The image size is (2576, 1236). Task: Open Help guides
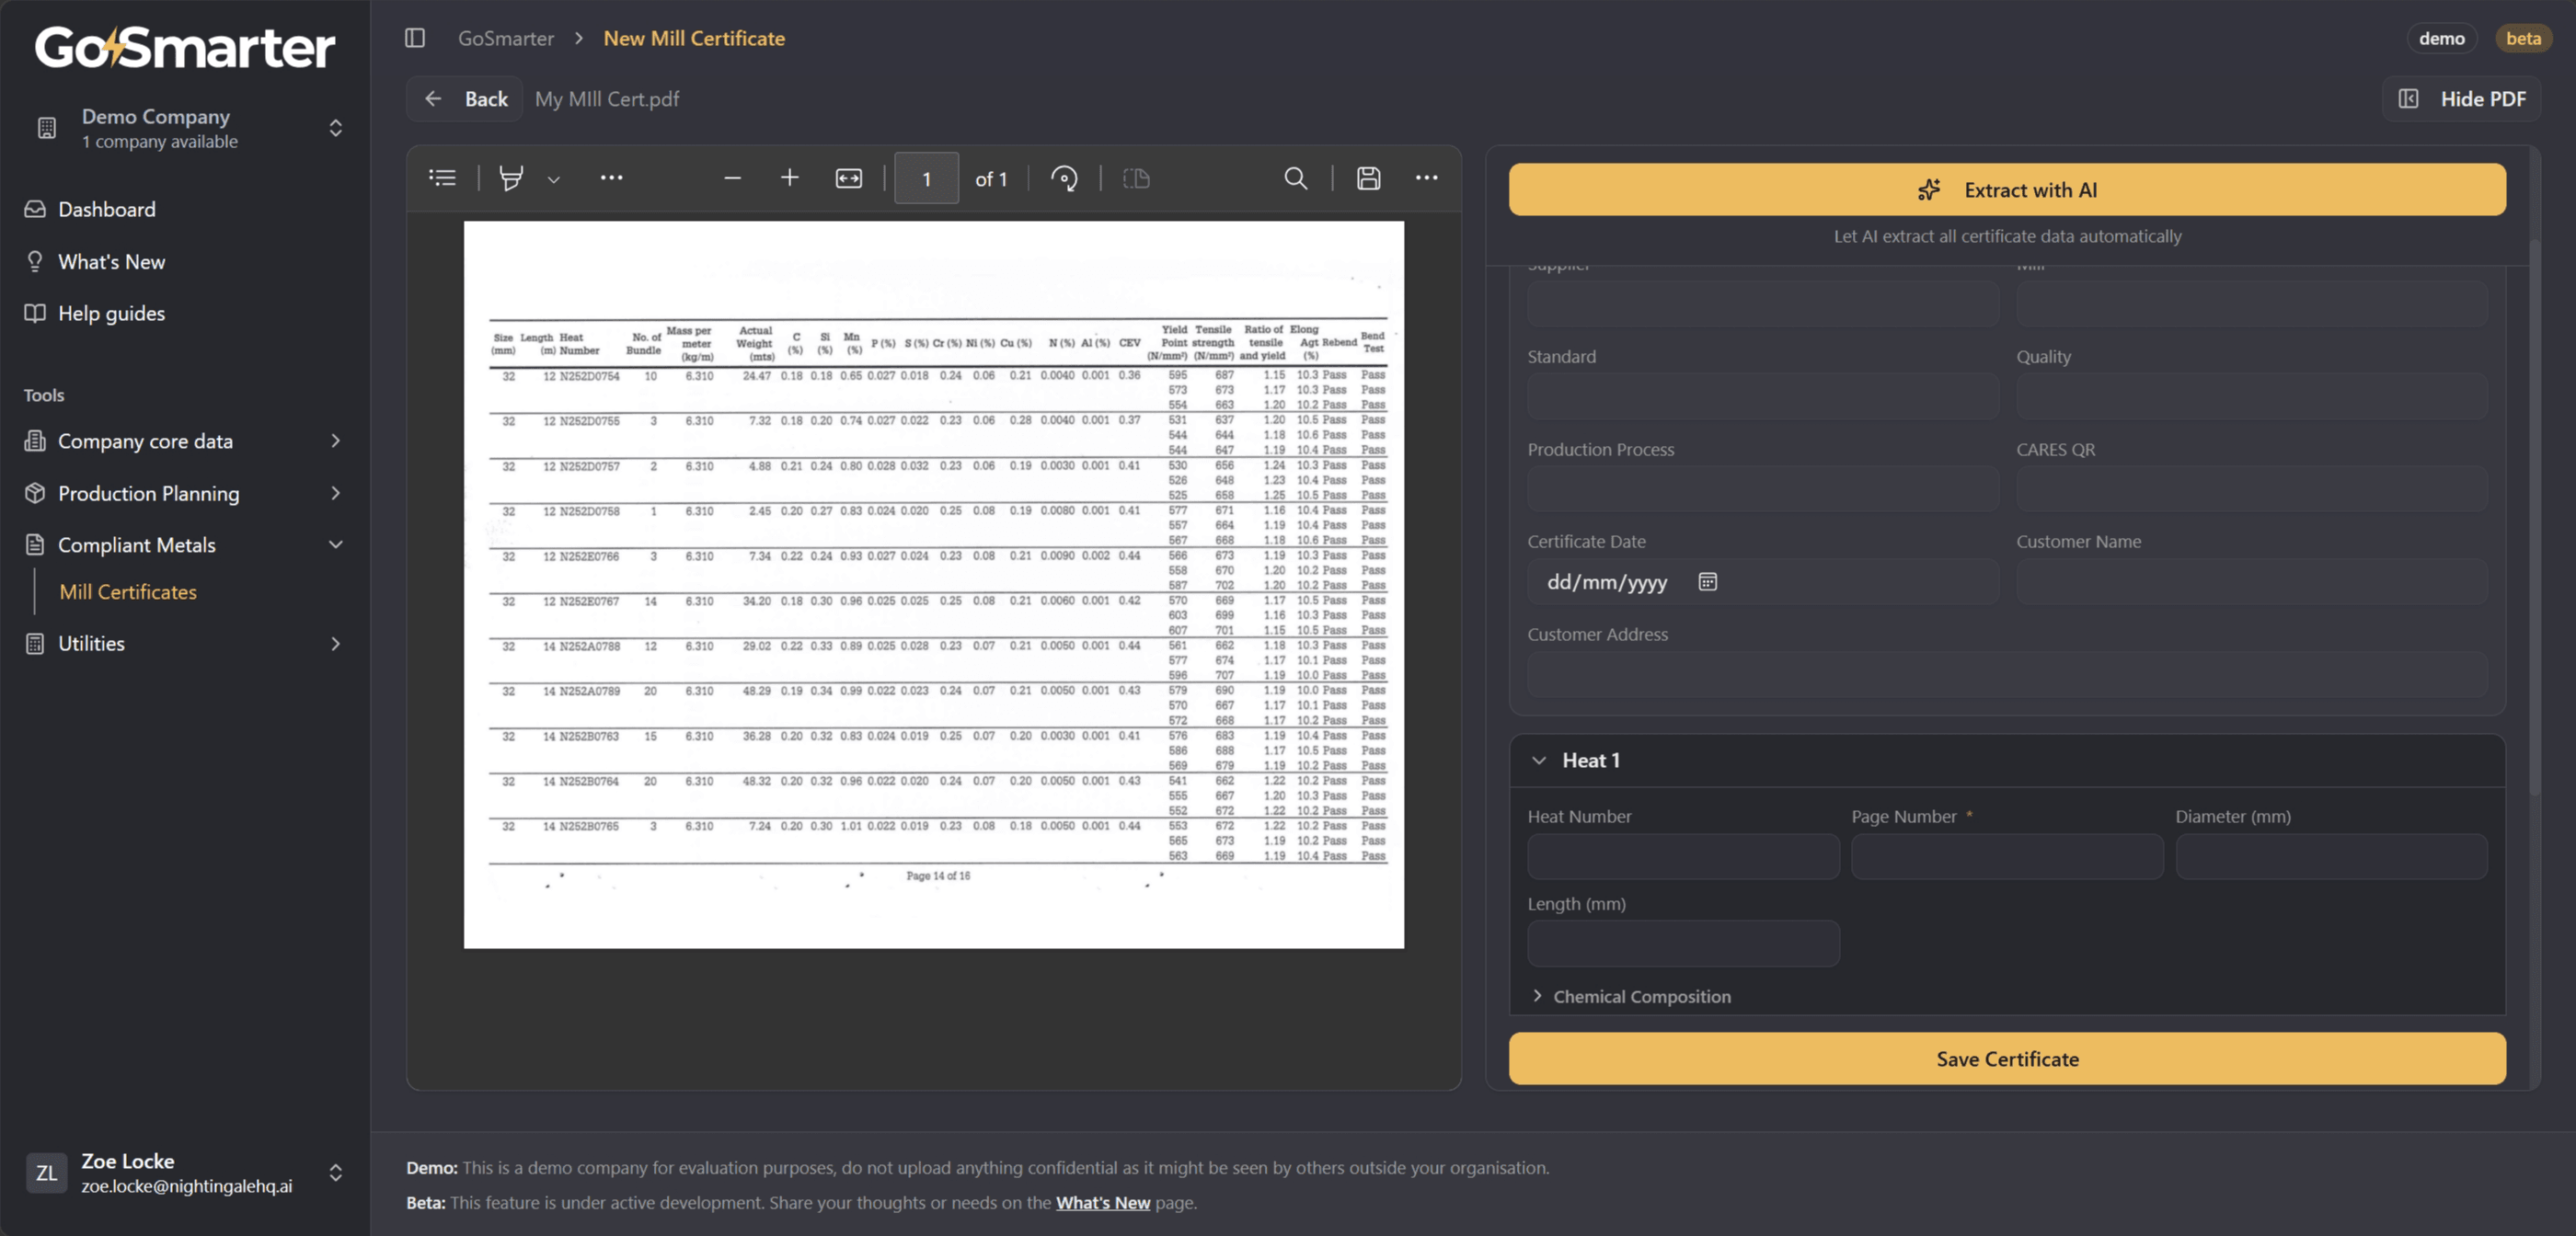point(111,313)
